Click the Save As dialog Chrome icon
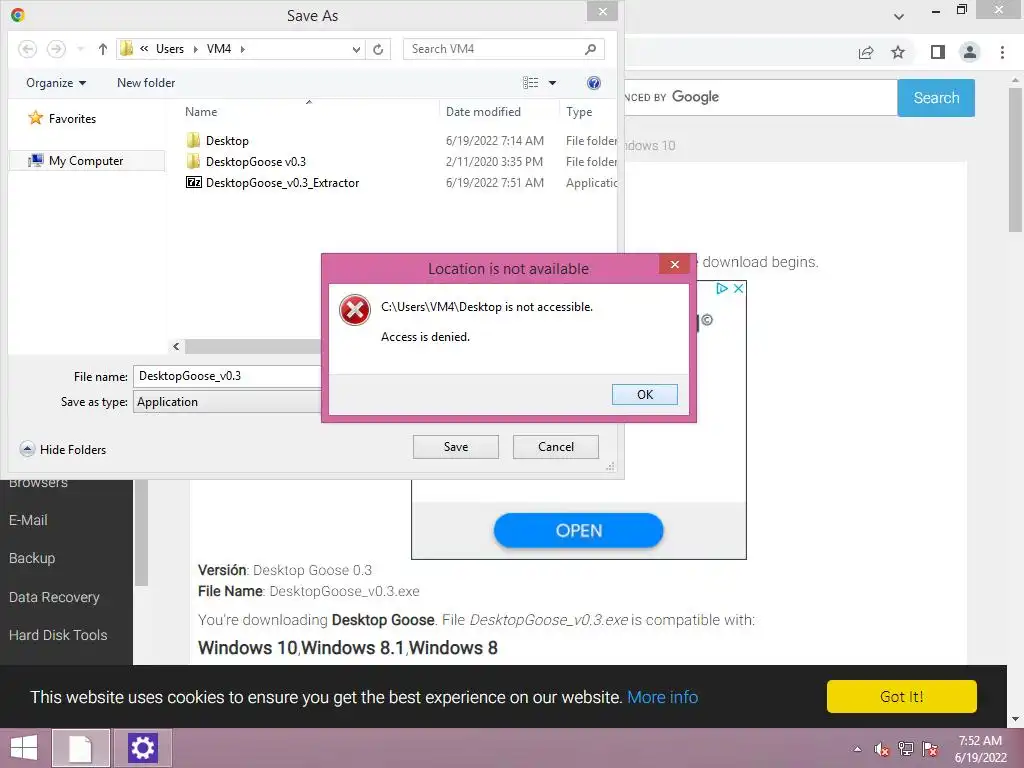1024x768 pixels. (x=18, y=14)
